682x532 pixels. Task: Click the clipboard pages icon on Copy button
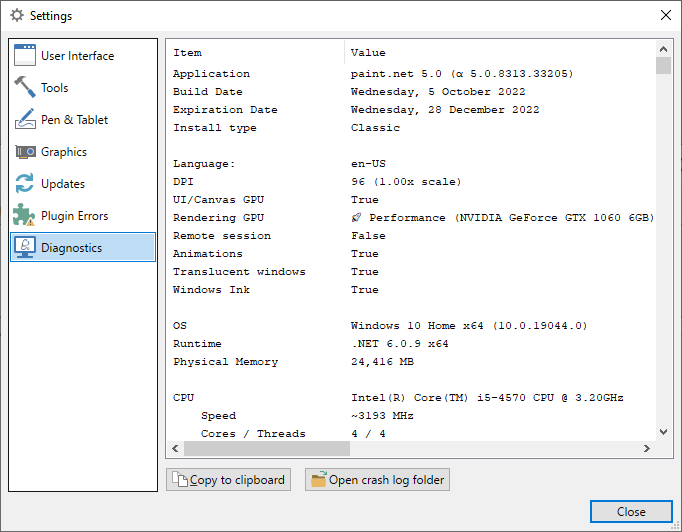179,479
